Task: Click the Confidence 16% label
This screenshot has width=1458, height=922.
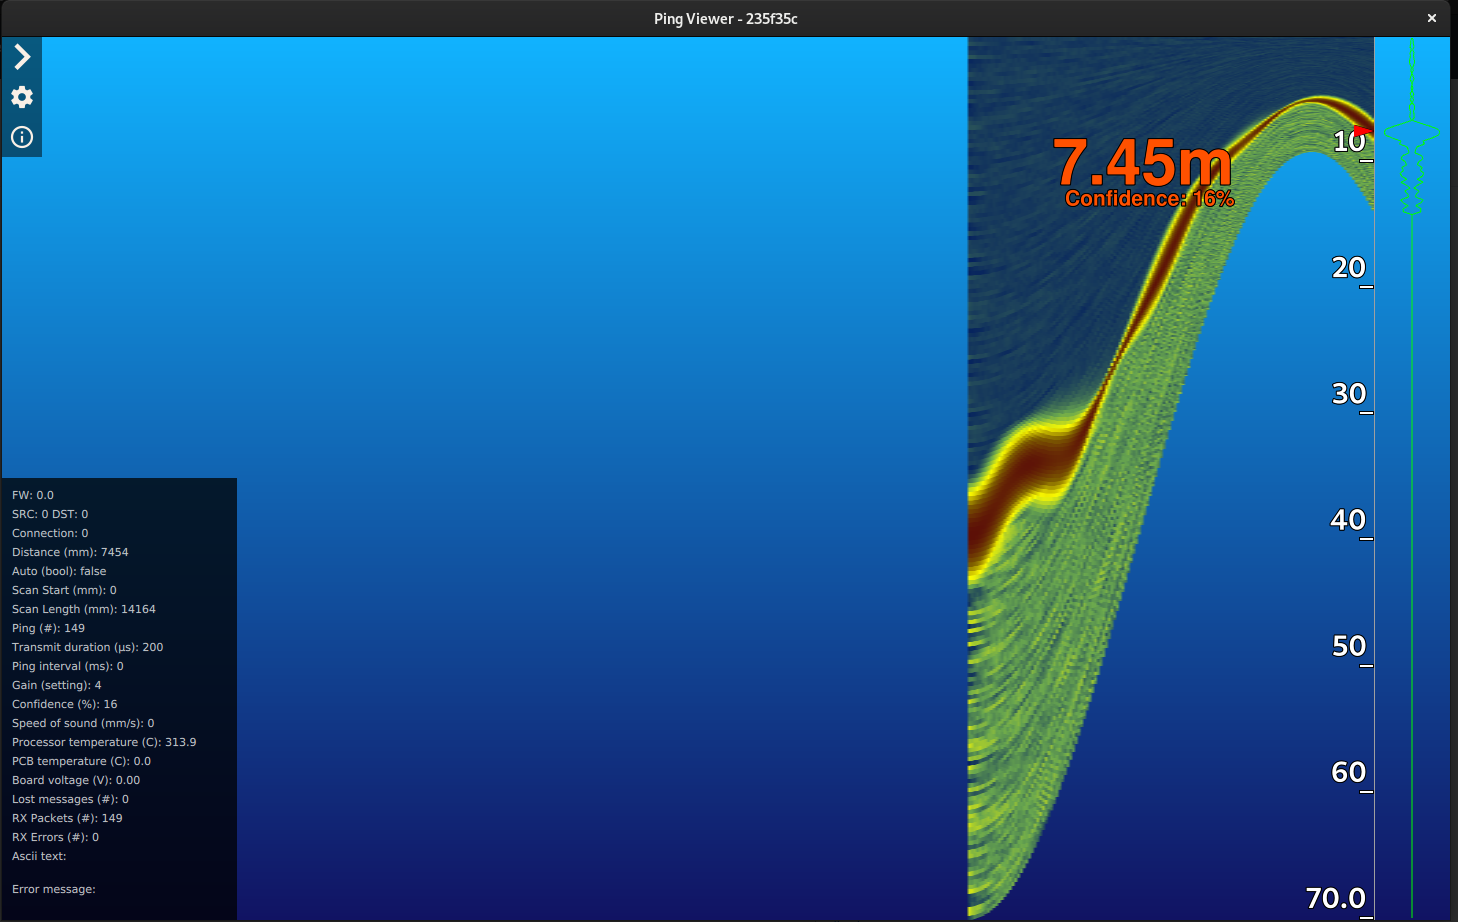Action: (x=1151, y=197)
